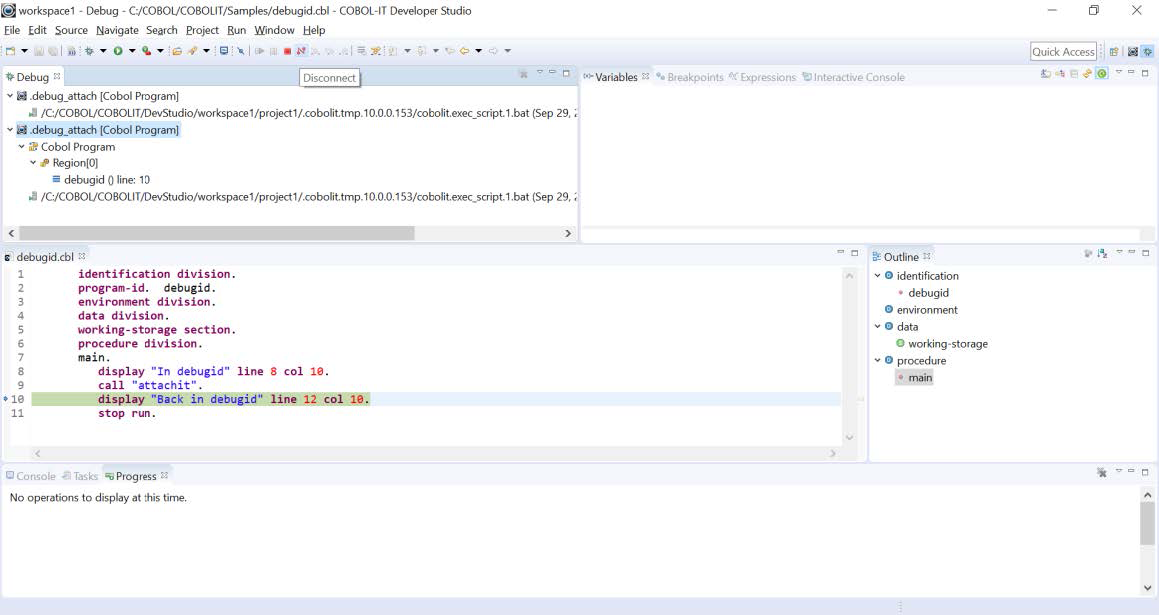The image size is (1159, 615).
Task: Collapse the procedure node in Outline view
Action: pos(879,360)
